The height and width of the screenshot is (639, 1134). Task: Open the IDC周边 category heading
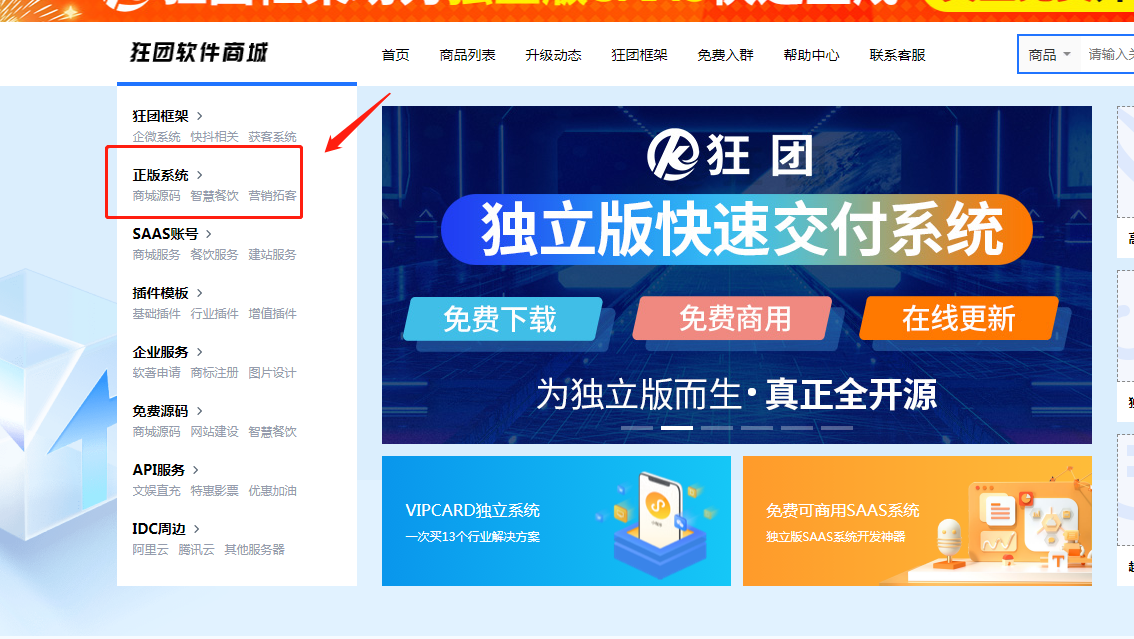[159, 529]
